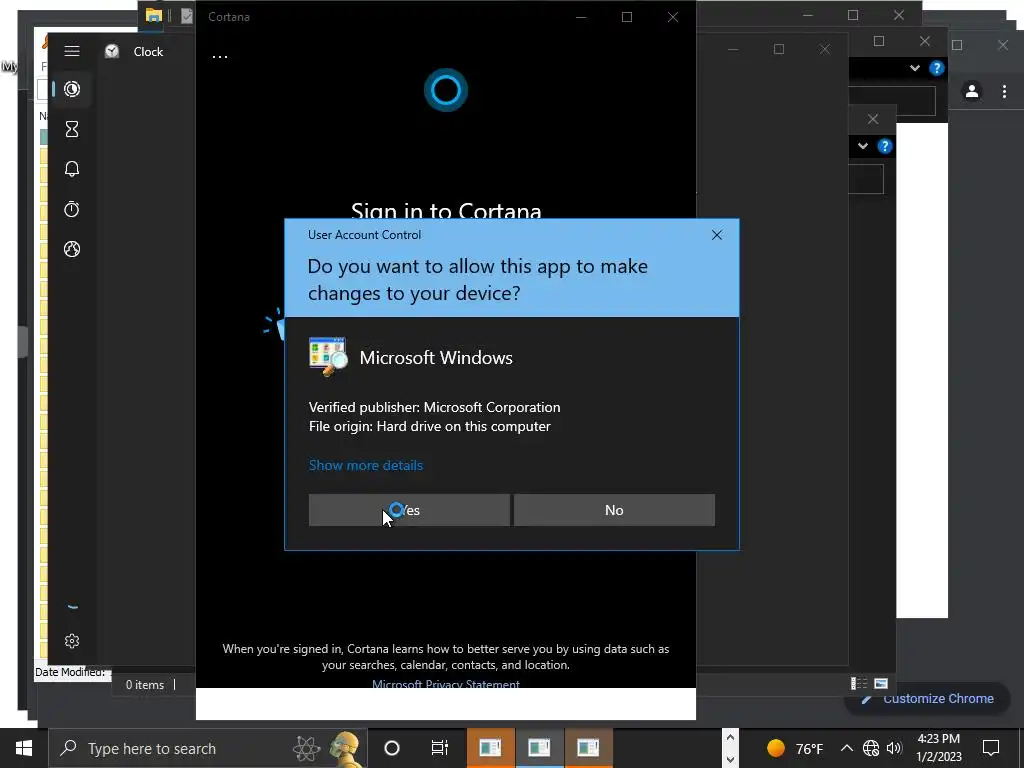Click Show more details in UAC dialog

pyautogui.click(x=366, y=465)
